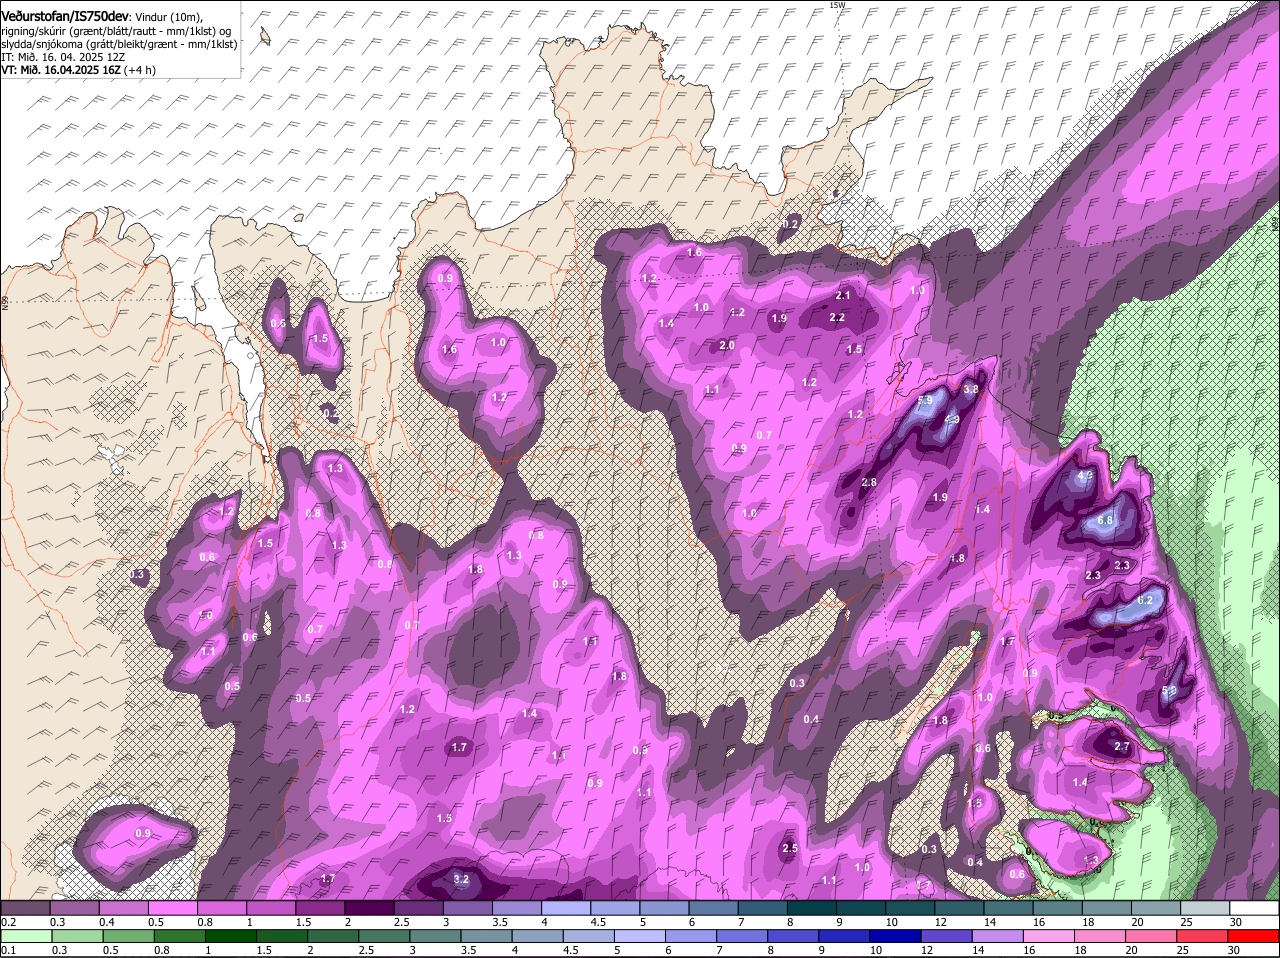Image resolution: width=1280 pixels, height=958 pixels.
Task: Select the palest green 0.1 rain legend swatch
Action: [25, 937]
